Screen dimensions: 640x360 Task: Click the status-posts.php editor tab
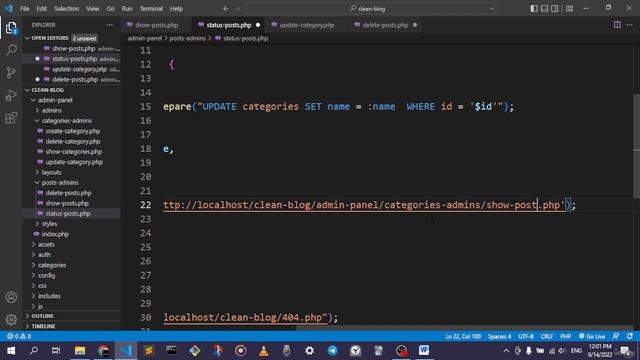(x=229, y=25)
